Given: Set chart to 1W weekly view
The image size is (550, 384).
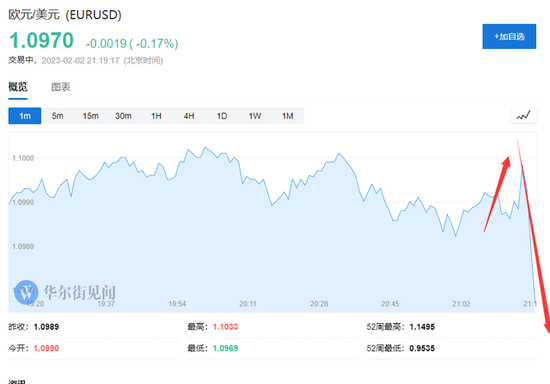Looking at the screenshot, I should coord(255,116).
